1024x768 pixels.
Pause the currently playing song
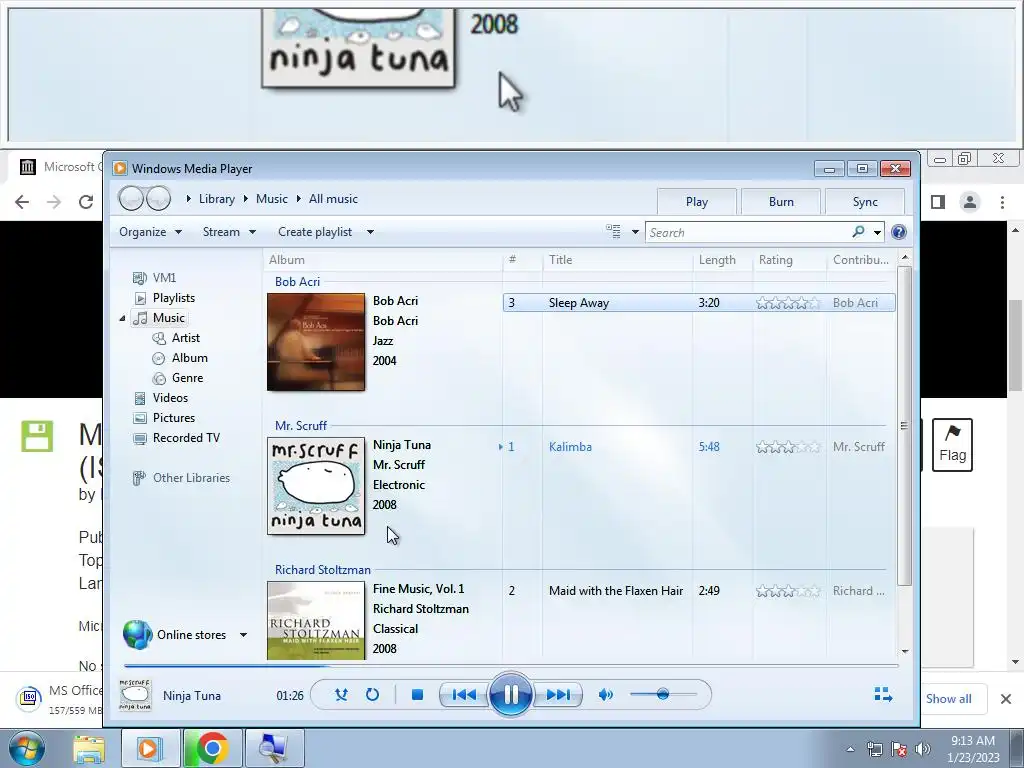tap(510, 694)
